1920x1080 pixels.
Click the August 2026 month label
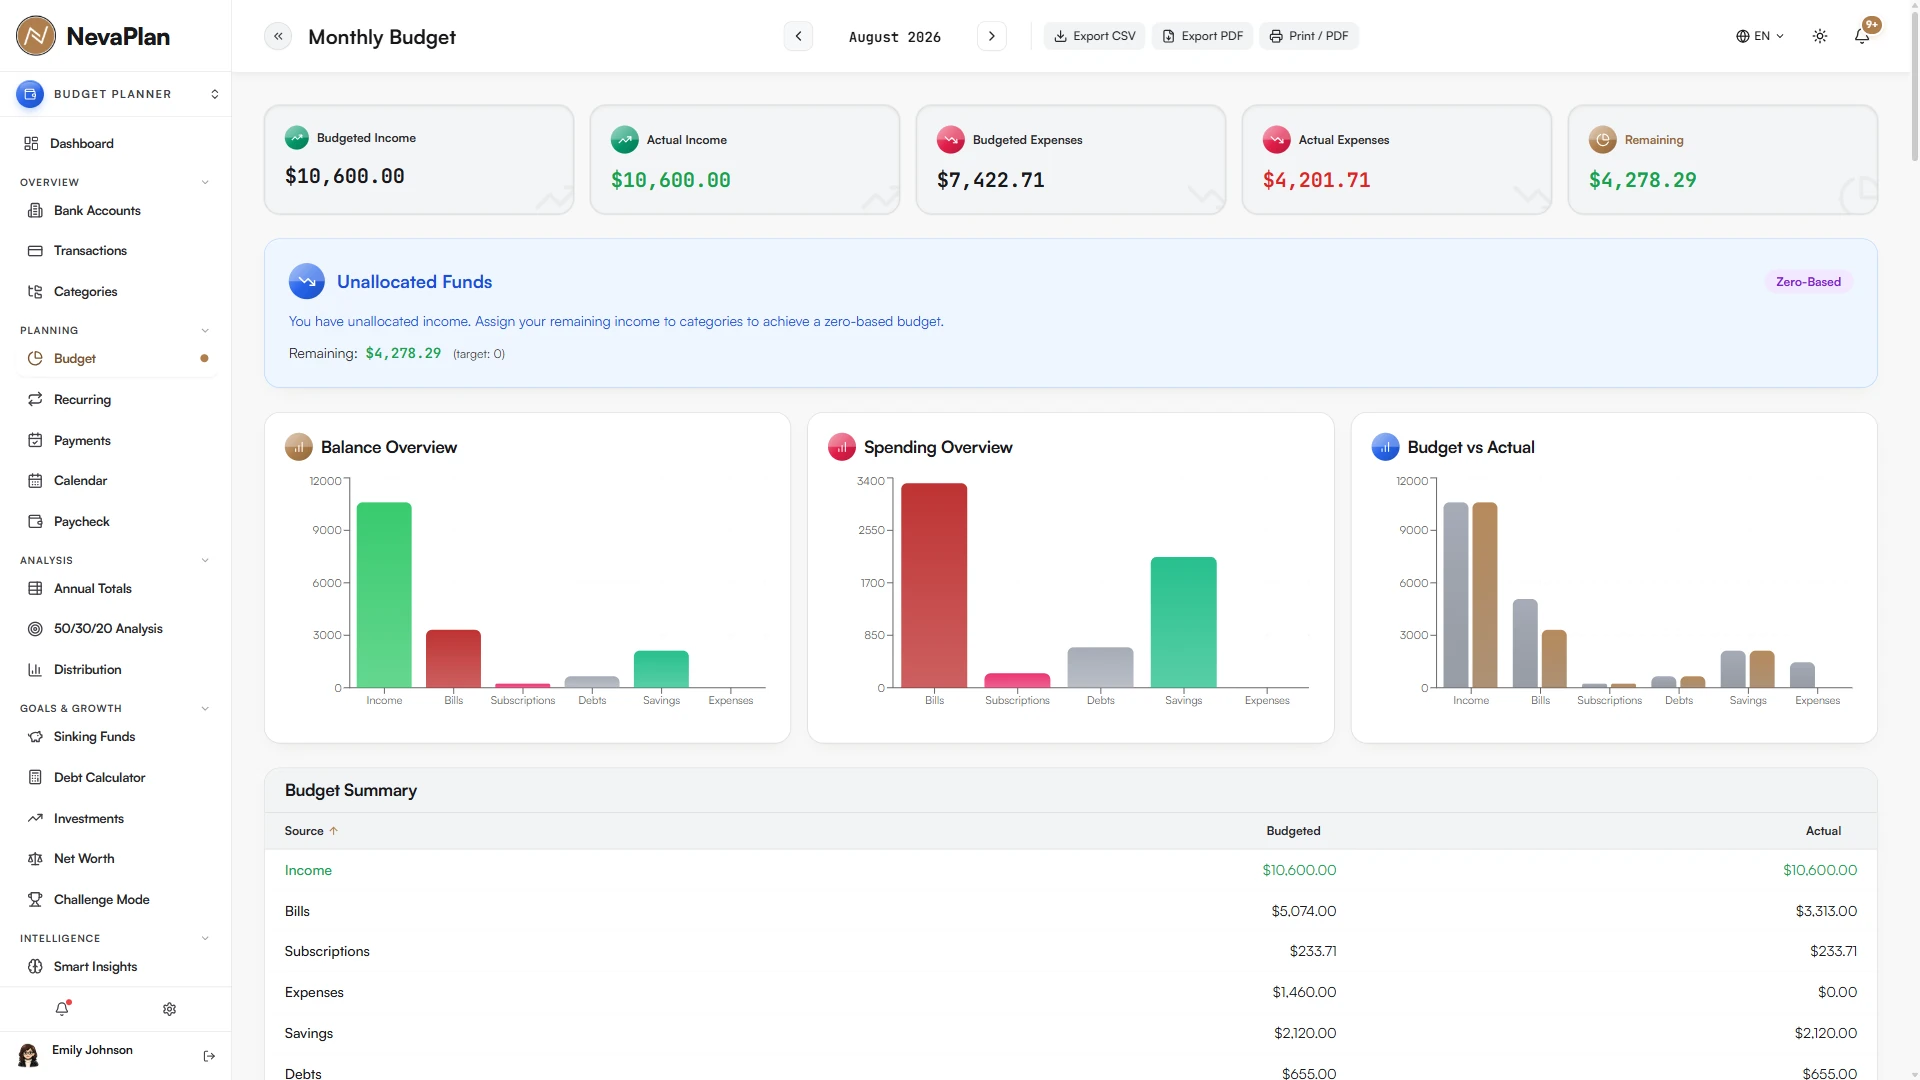895,37
